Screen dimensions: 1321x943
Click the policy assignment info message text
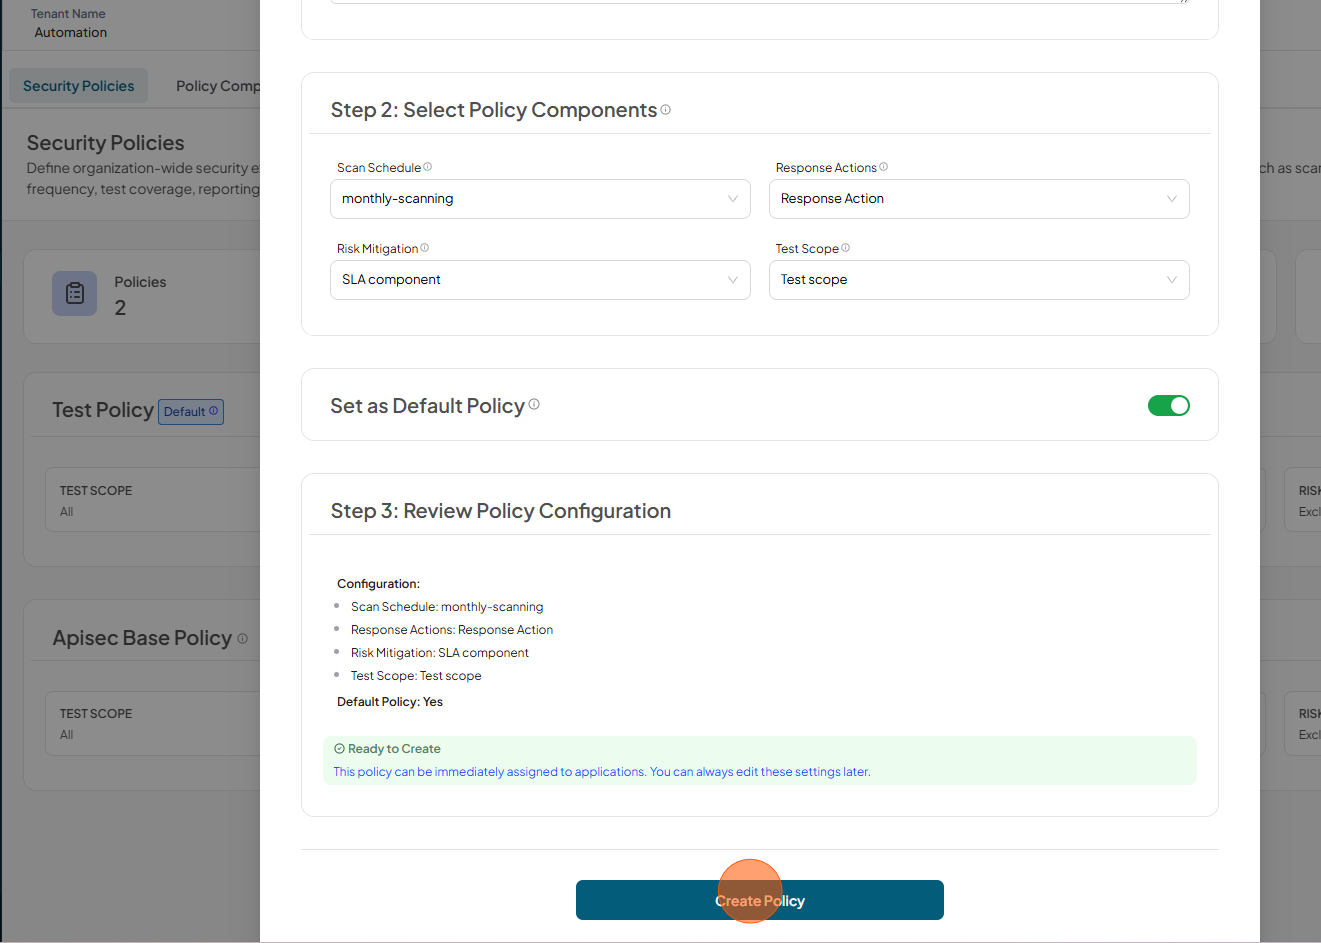(602, 772)
